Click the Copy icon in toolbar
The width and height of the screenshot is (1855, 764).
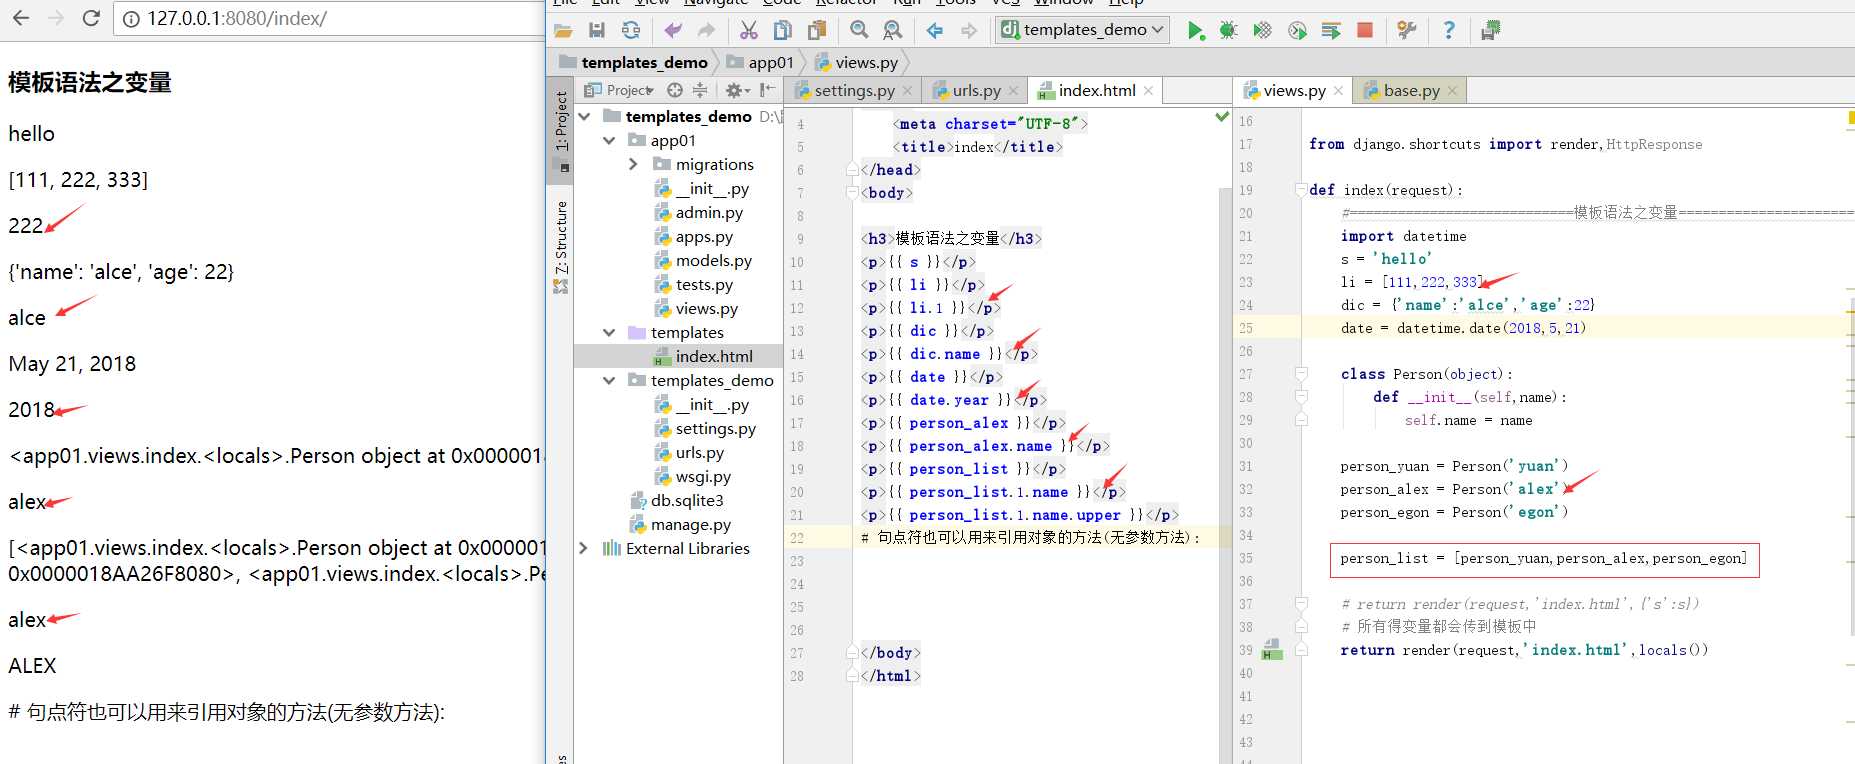pyautogui.click(x=783, y=30)
